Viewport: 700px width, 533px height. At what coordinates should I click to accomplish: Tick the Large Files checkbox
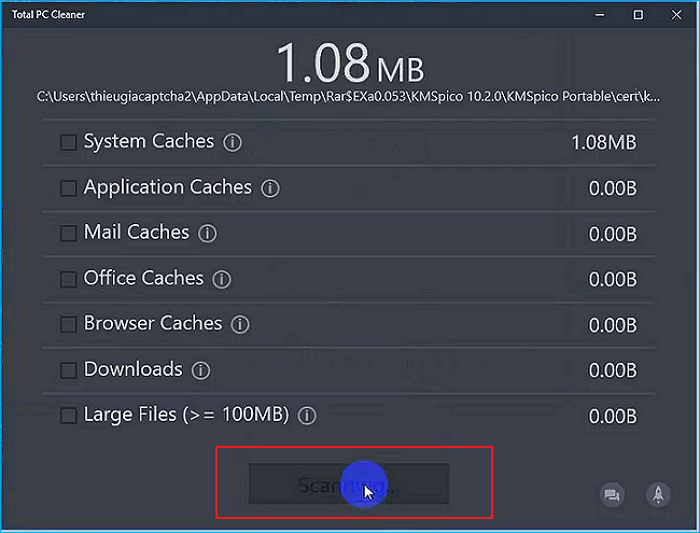point(68,416)
